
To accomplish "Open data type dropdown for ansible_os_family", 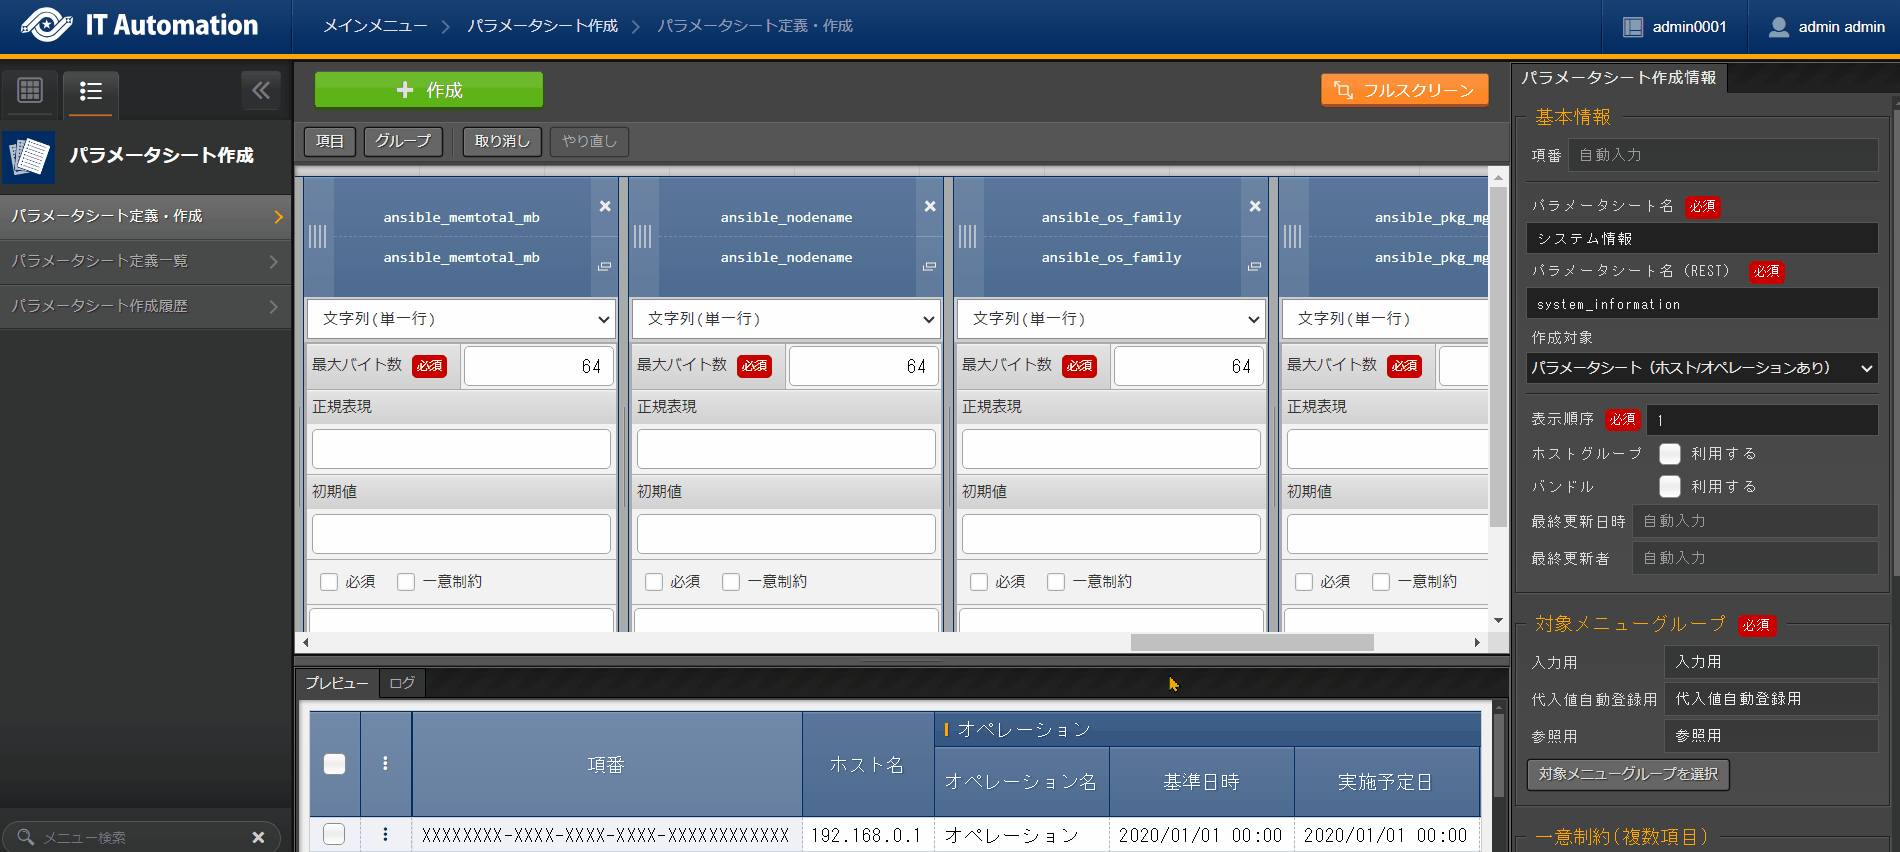I will tap(1111, 319).
